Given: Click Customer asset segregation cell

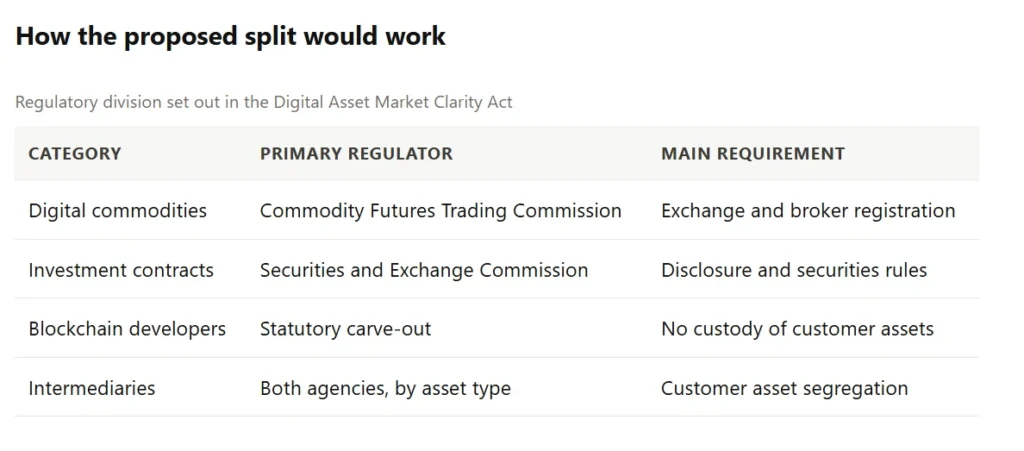Looking at the screenshot, I should coord(784,388).
